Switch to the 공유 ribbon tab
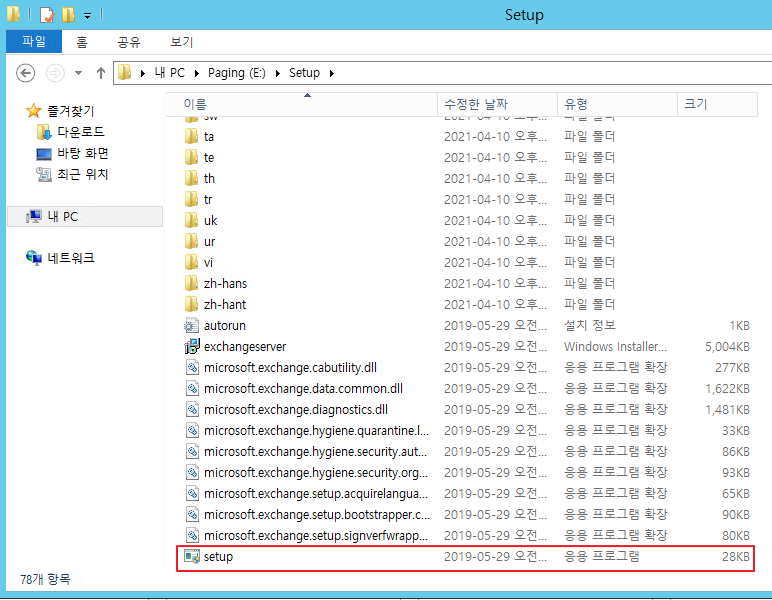This screenshot has height=600, width=772. pos(129,42)
